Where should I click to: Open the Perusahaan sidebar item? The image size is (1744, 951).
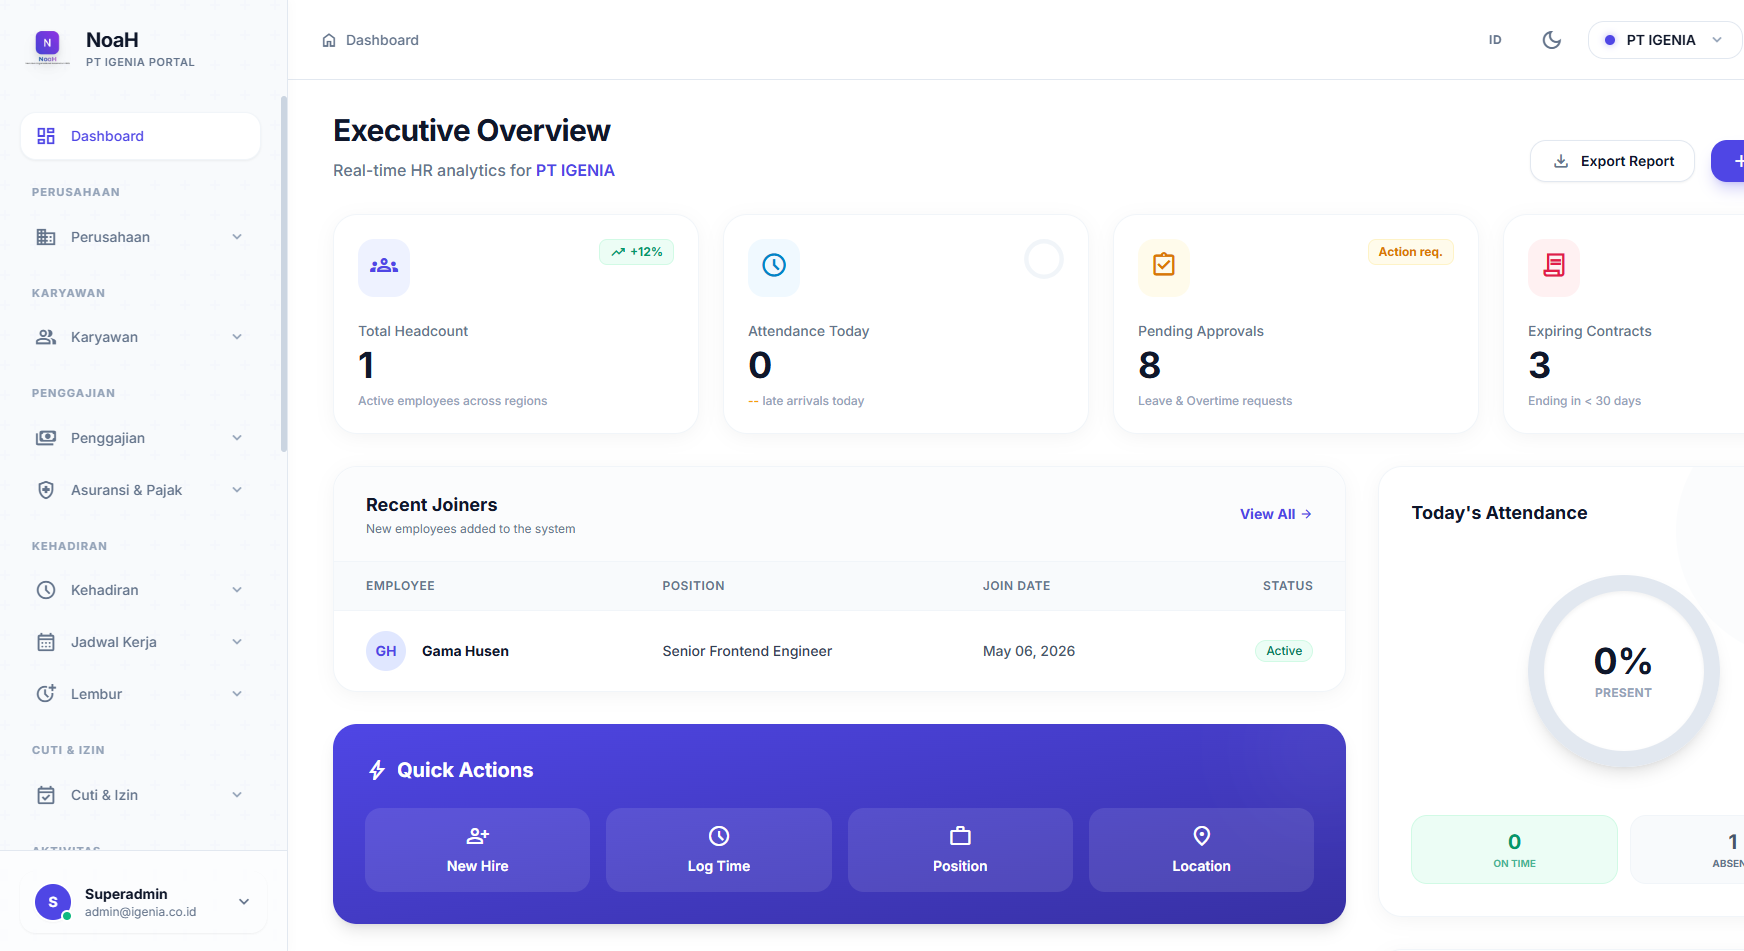pyautogui.click(x=140, y=237)
